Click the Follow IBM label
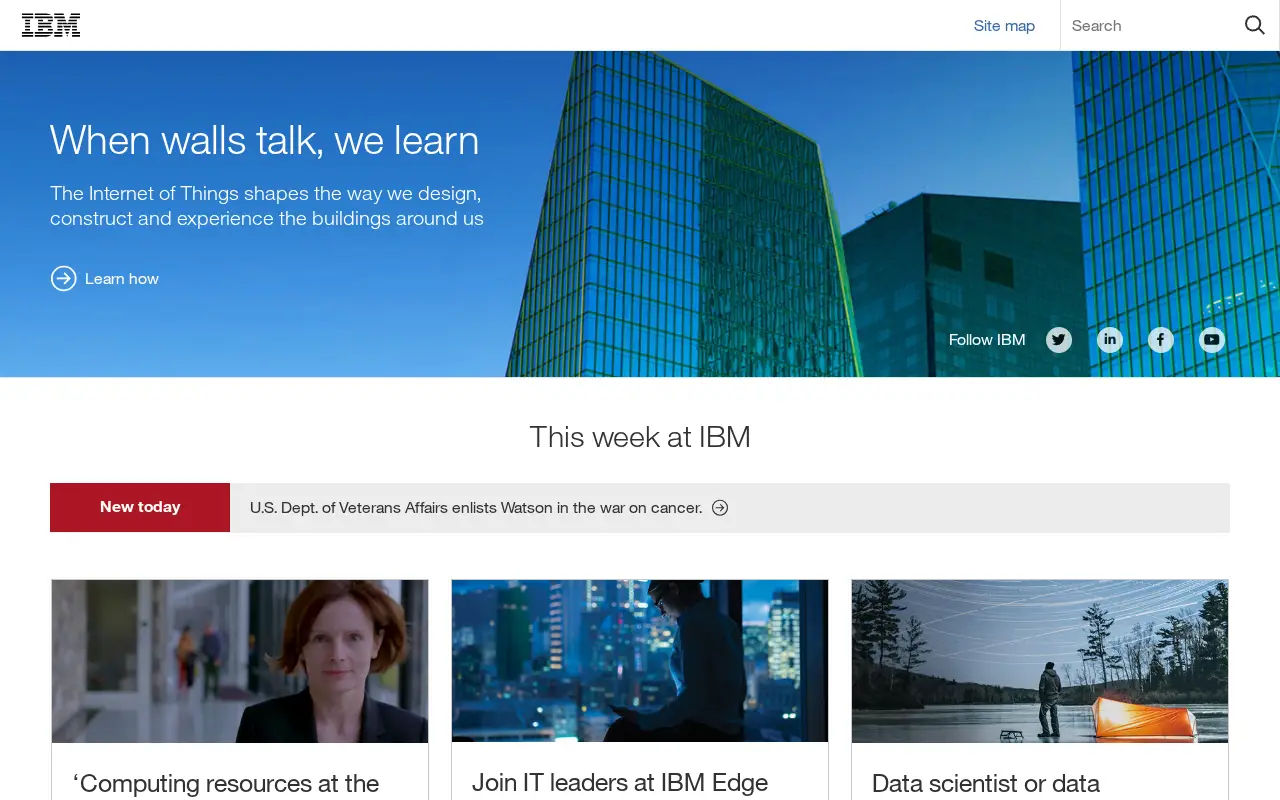 987,340
